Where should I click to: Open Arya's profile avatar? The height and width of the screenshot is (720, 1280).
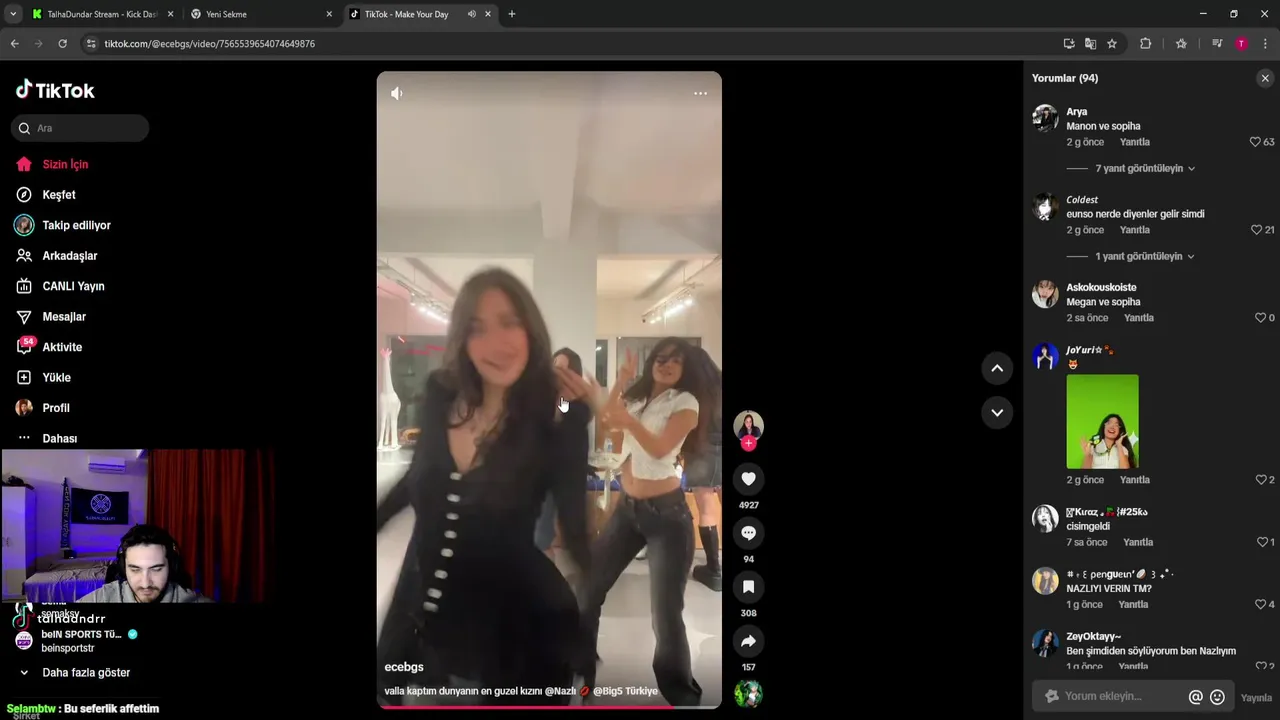pos(1045,118)
